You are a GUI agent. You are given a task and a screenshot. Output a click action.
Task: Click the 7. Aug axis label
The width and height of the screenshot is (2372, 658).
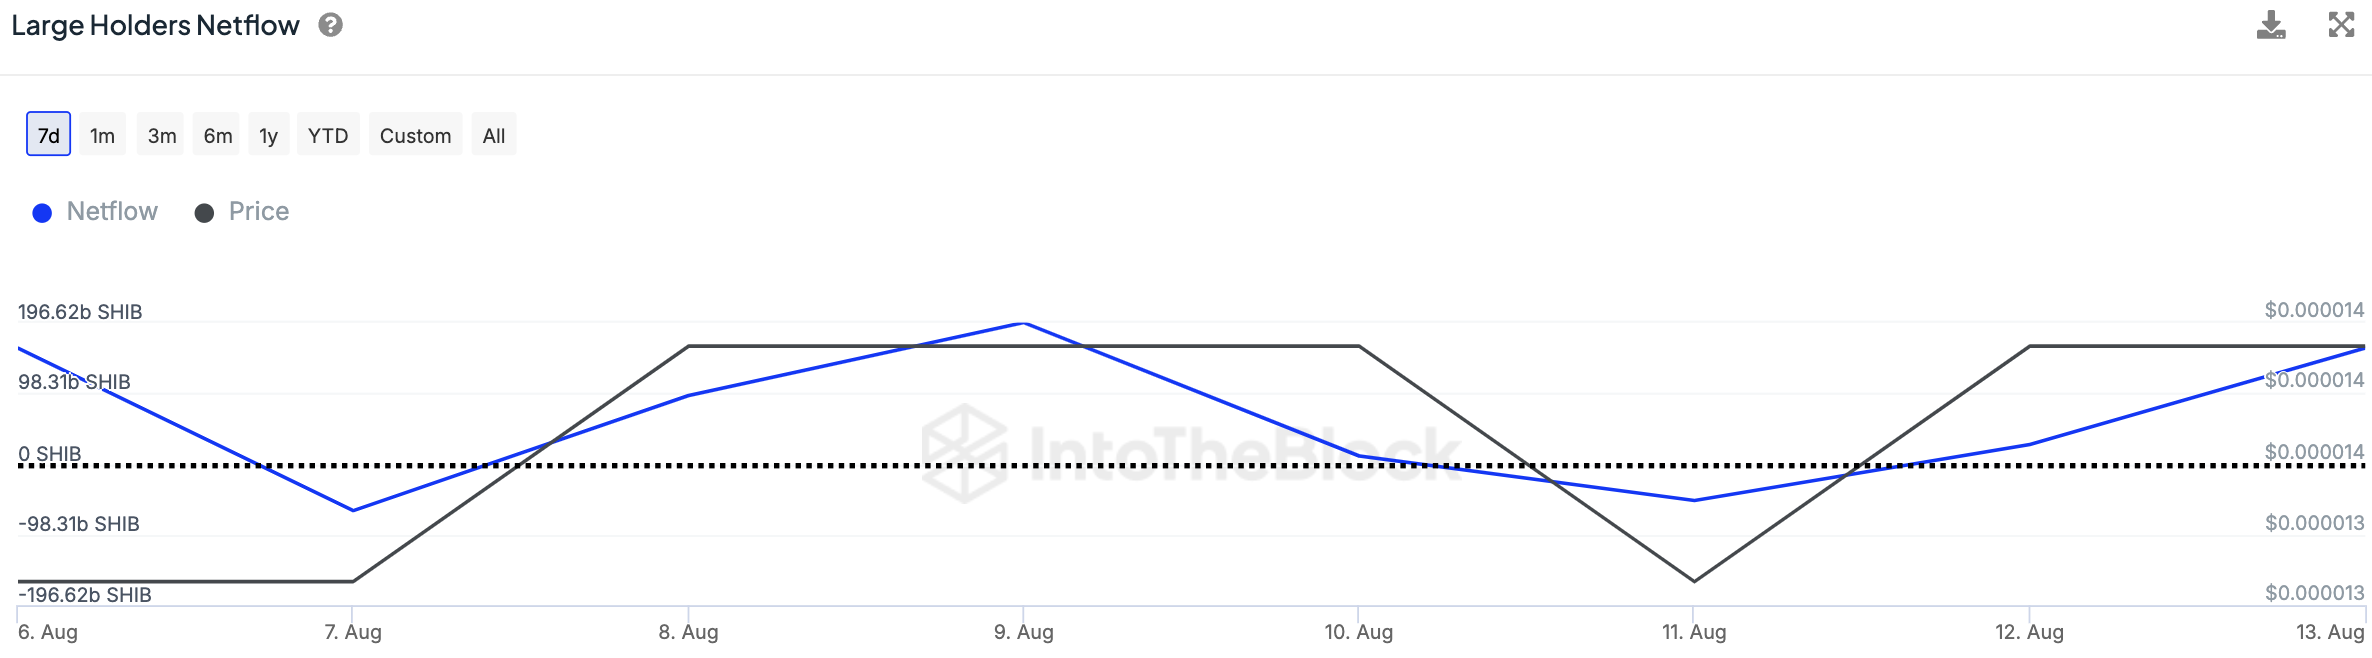point(353,632)
